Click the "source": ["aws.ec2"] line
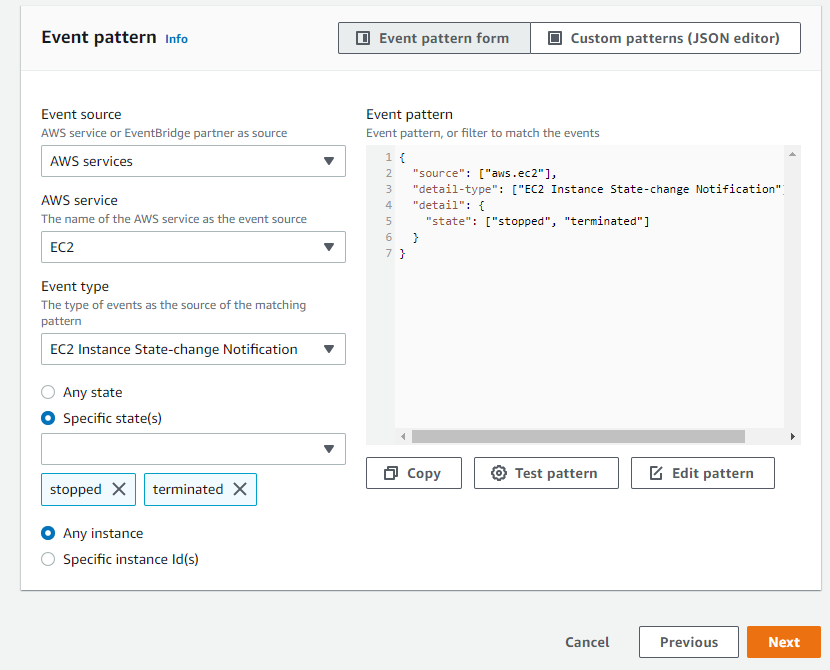 (484, 173)
